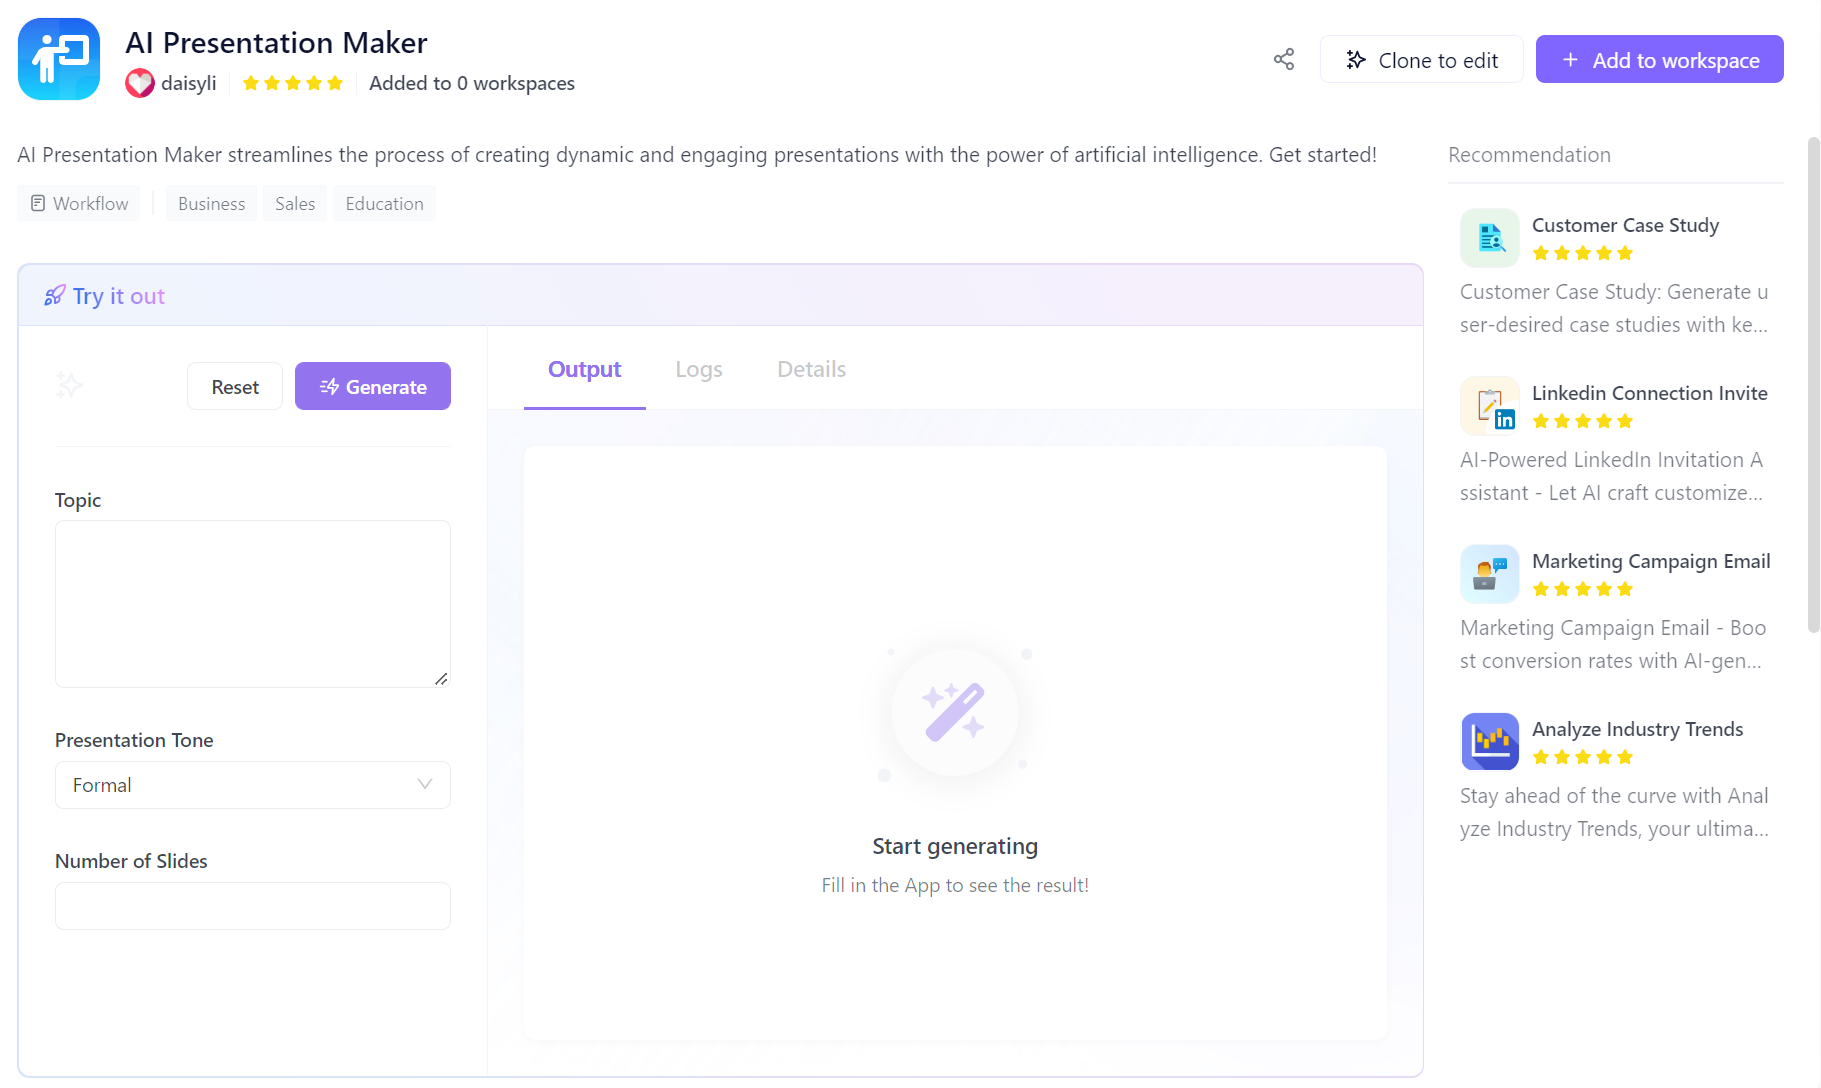Click the Reset button
This screenshot has height=1088, width=1821.
(x=235, y=387)
